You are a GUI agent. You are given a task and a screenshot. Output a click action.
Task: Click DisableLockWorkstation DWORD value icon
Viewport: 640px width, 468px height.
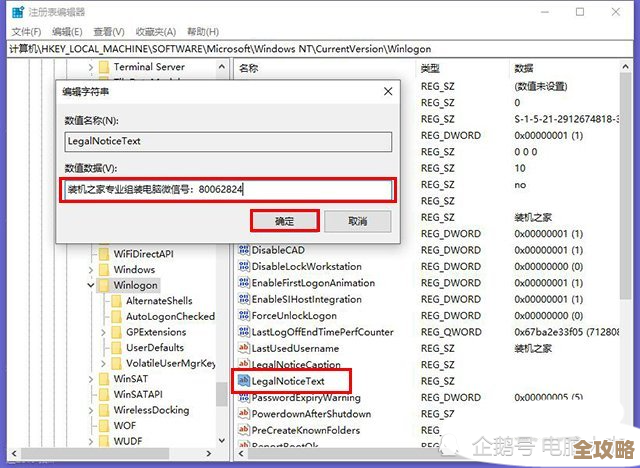click(244, 266)
